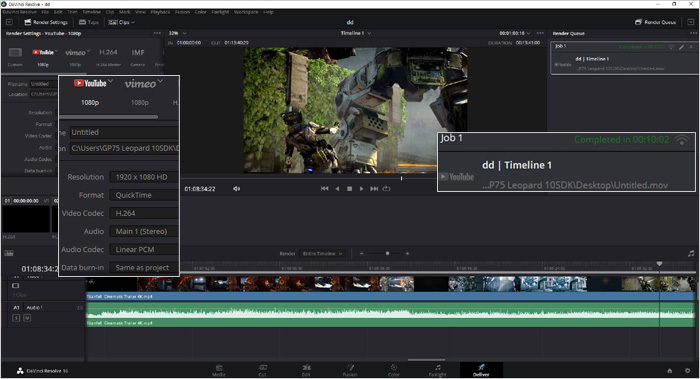700x379 pixels.
Task: Select the dd | Timeline 1 render job
Action: click(624, 58)
